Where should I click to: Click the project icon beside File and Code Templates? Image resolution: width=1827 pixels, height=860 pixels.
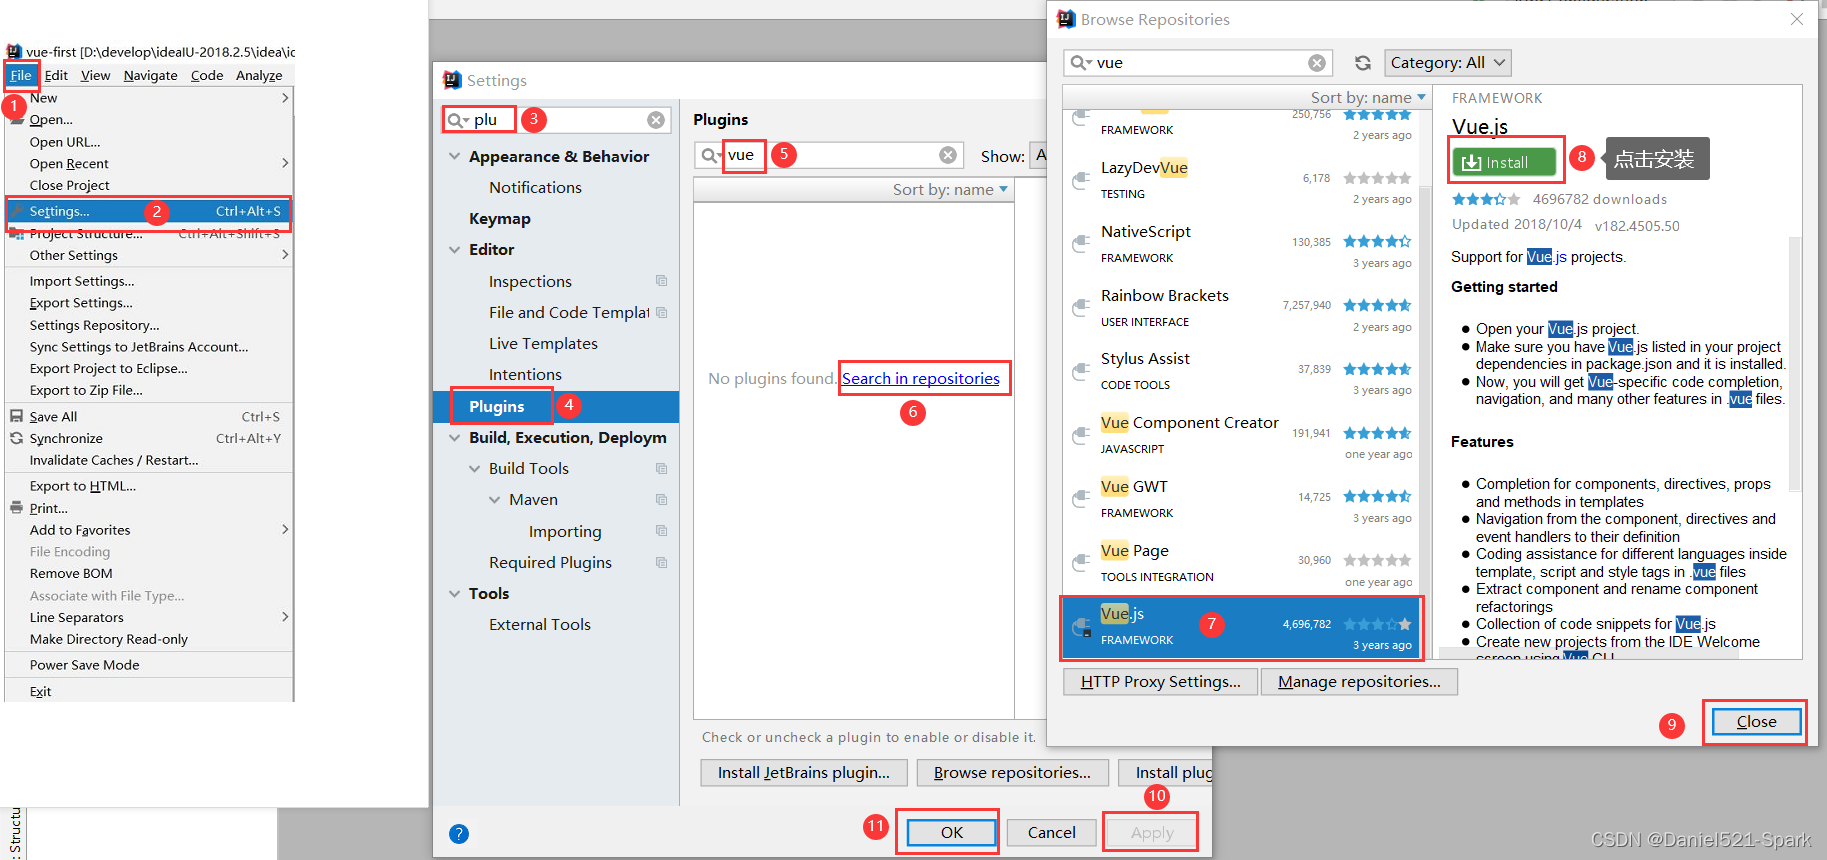tap(661, 312)
